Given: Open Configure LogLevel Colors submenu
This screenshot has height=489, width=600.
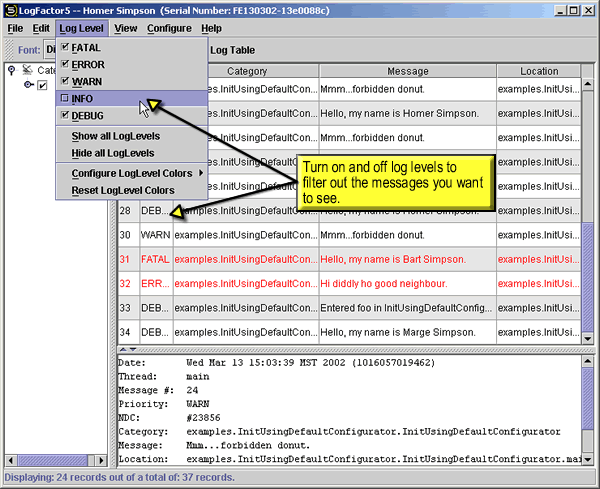Looking at the screenshot, I should point(131,173).
